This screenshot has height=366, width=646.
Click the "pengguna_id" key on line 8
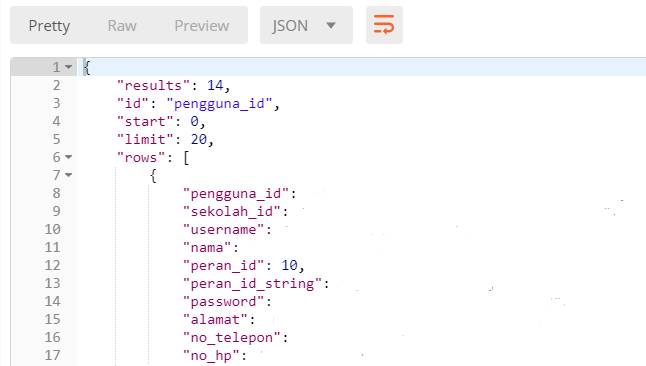[236, 194]
